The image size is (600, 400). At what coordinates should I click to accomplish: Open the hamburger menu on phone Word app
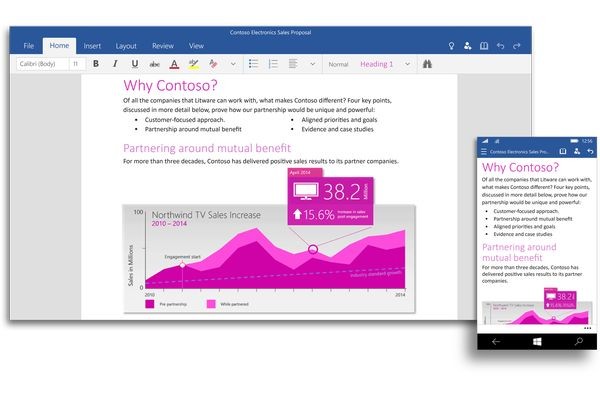pos(484,152)
